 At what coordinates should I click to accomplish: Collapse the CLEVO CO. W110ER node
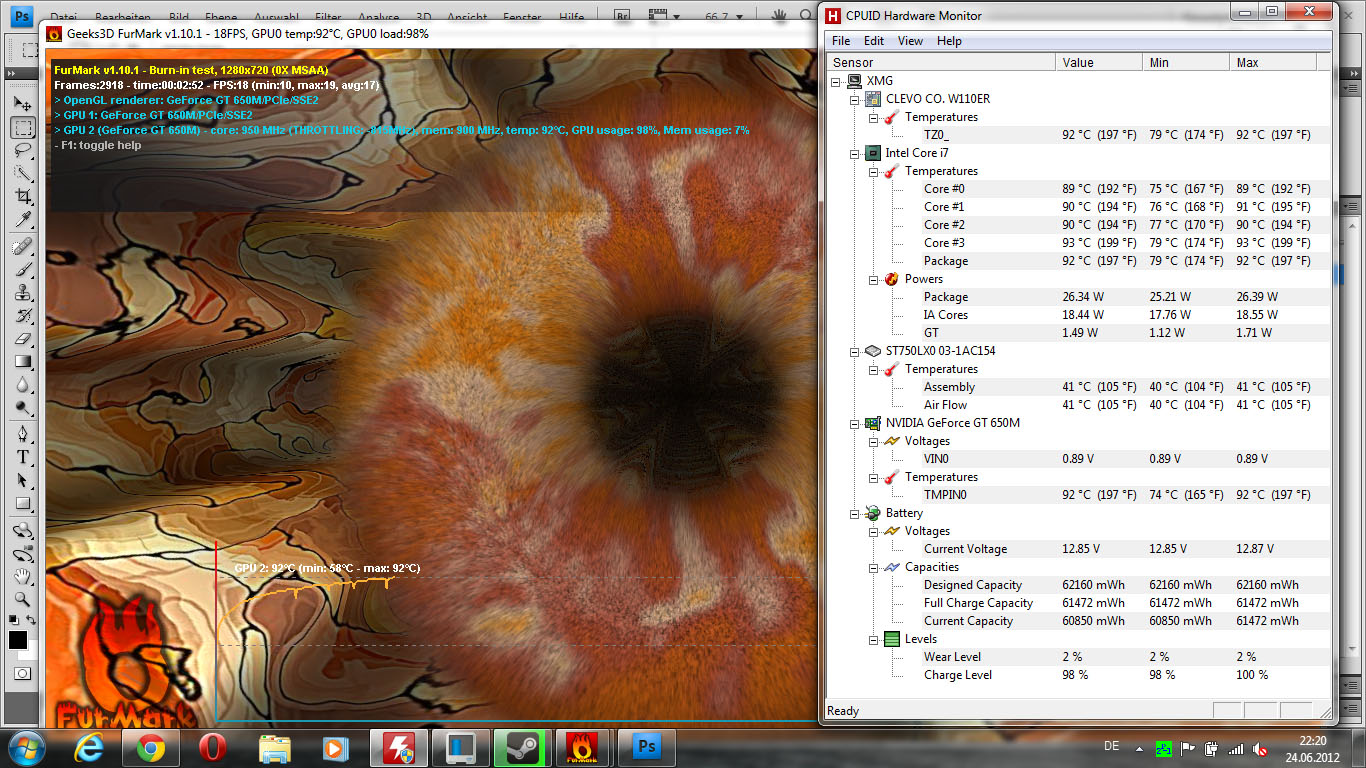[x=855, y=99]
